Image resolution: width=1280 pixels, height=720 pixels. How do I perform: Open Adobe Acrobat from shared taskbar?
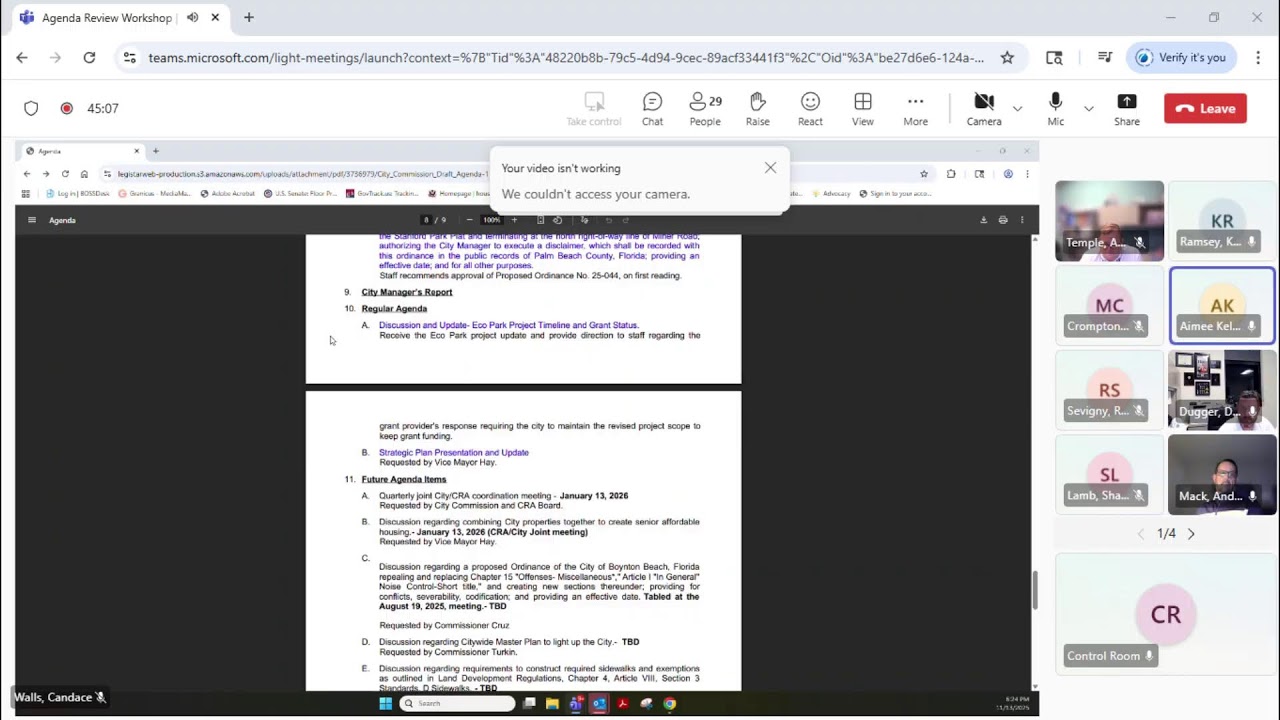pyautogui.click(x=622, y=703)
